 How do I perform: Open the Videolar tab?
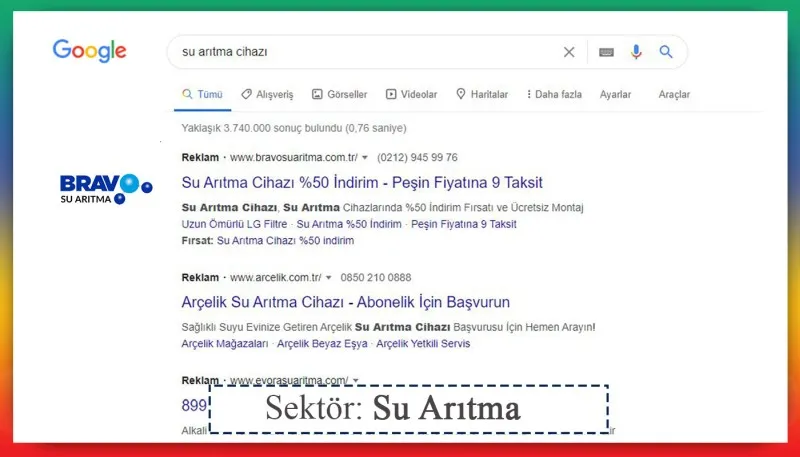[411, 94]
